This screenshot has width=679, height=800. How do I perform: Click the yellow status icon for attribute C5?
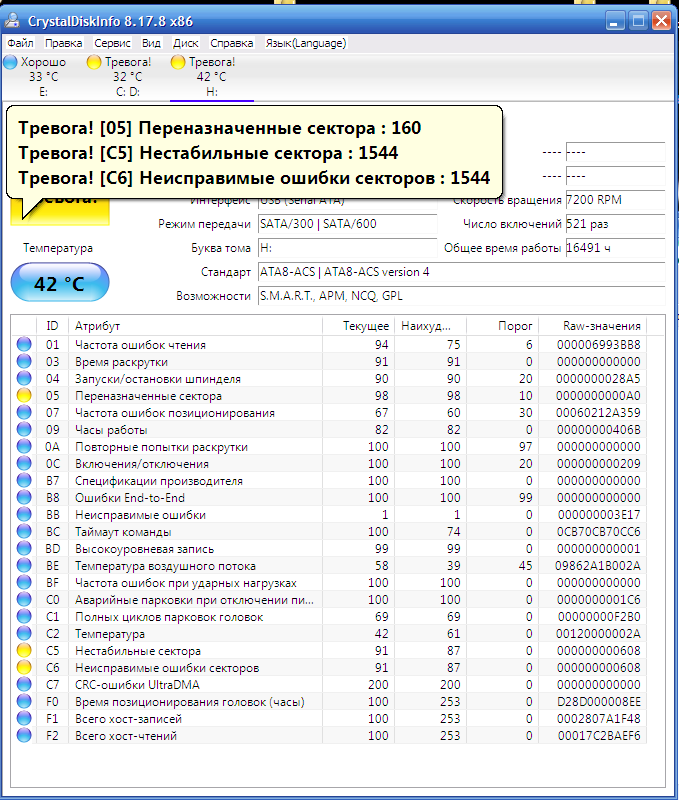[x=24, y=651]
